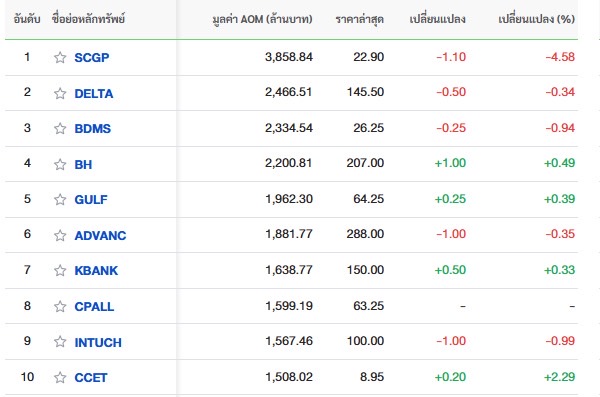Click the star icon beside CCET
Image resolution: width=600 pixels, height=397 pixels.
point(60,377)
